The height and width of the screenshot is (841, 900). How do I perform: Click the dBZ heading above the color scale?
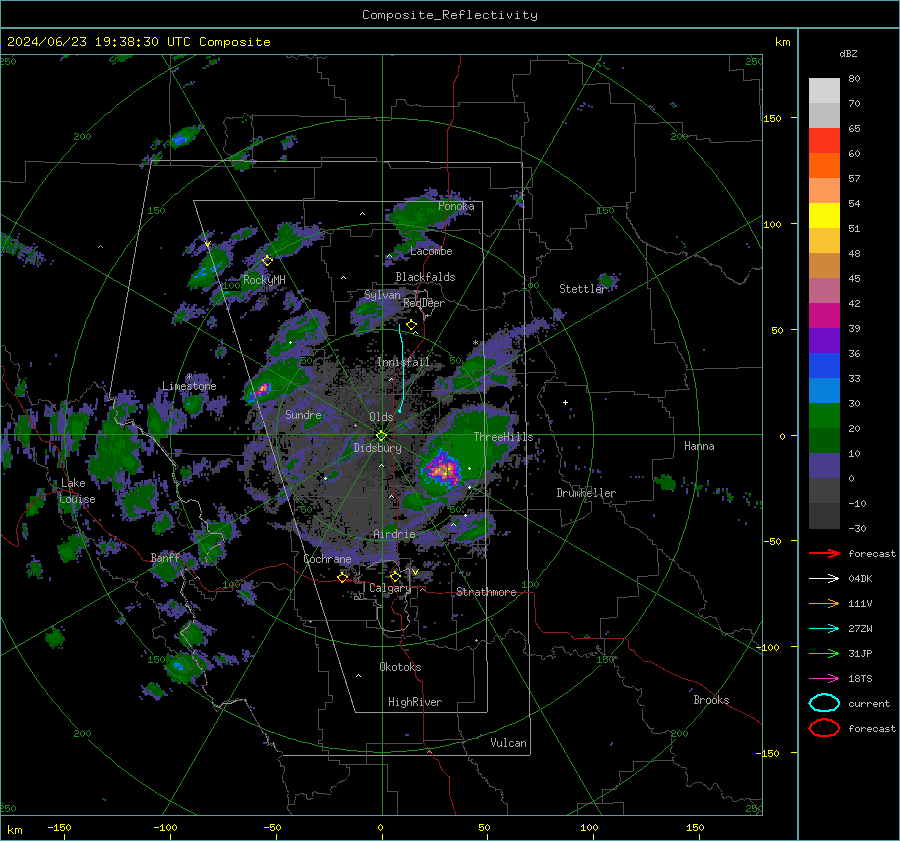tap(848, 53)
